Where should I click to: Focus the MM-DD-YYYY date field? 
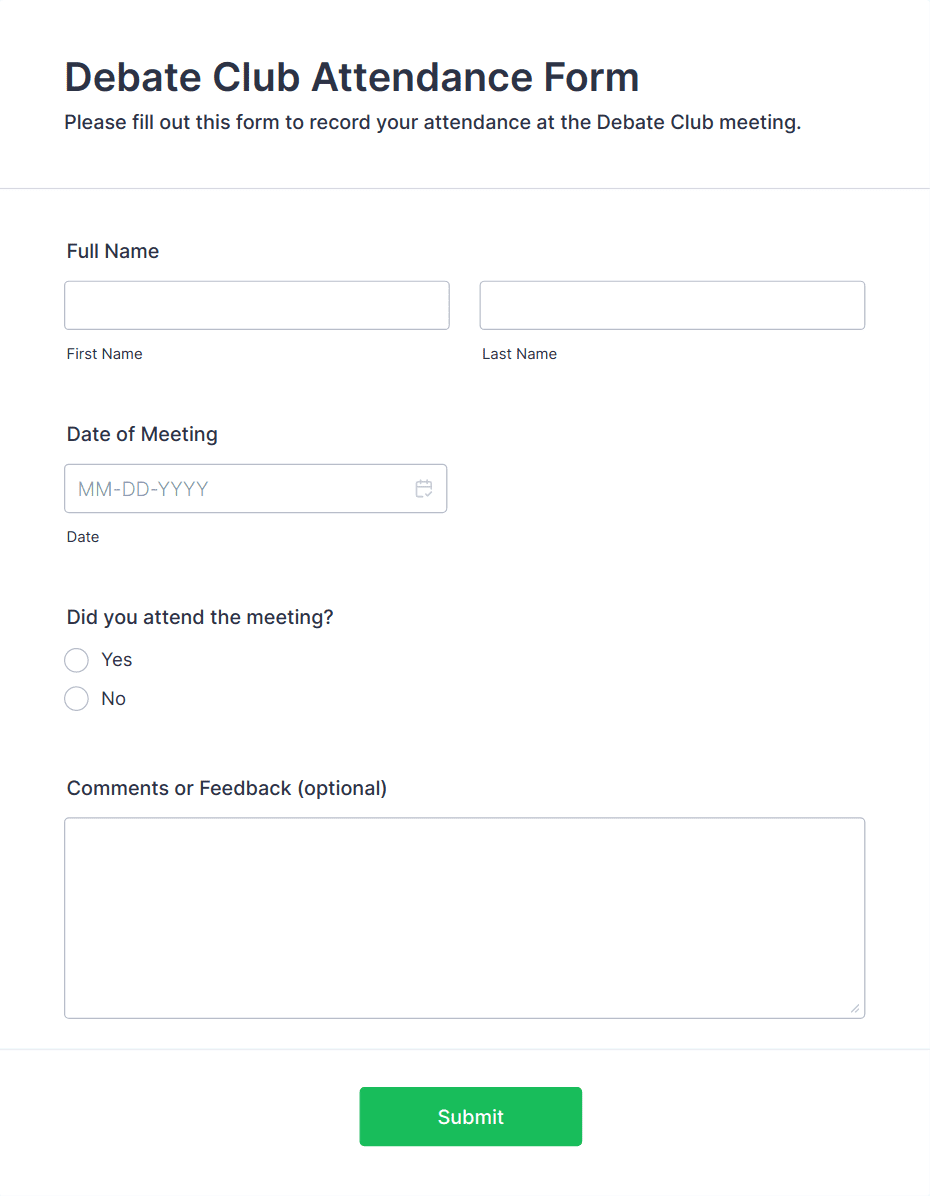point(256,488)
